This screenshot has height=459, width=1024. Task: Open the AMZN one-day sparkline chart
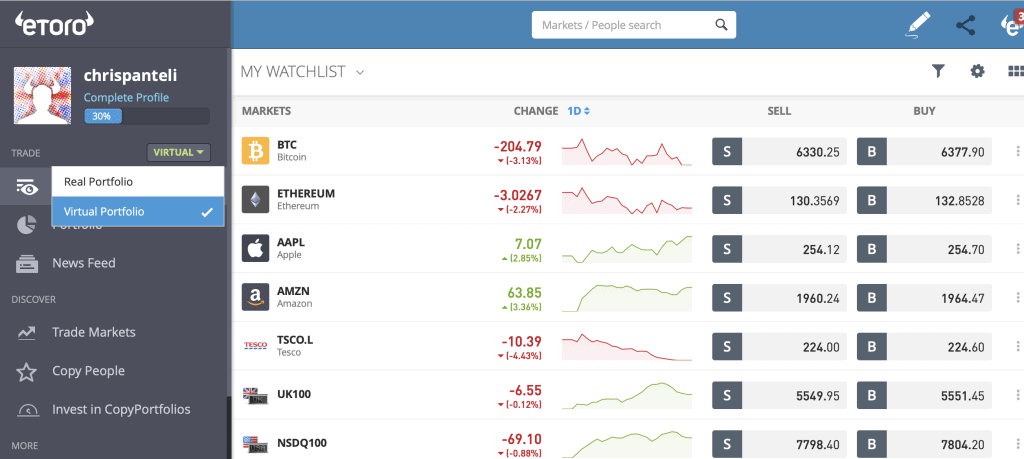click(x=626, y=298)
